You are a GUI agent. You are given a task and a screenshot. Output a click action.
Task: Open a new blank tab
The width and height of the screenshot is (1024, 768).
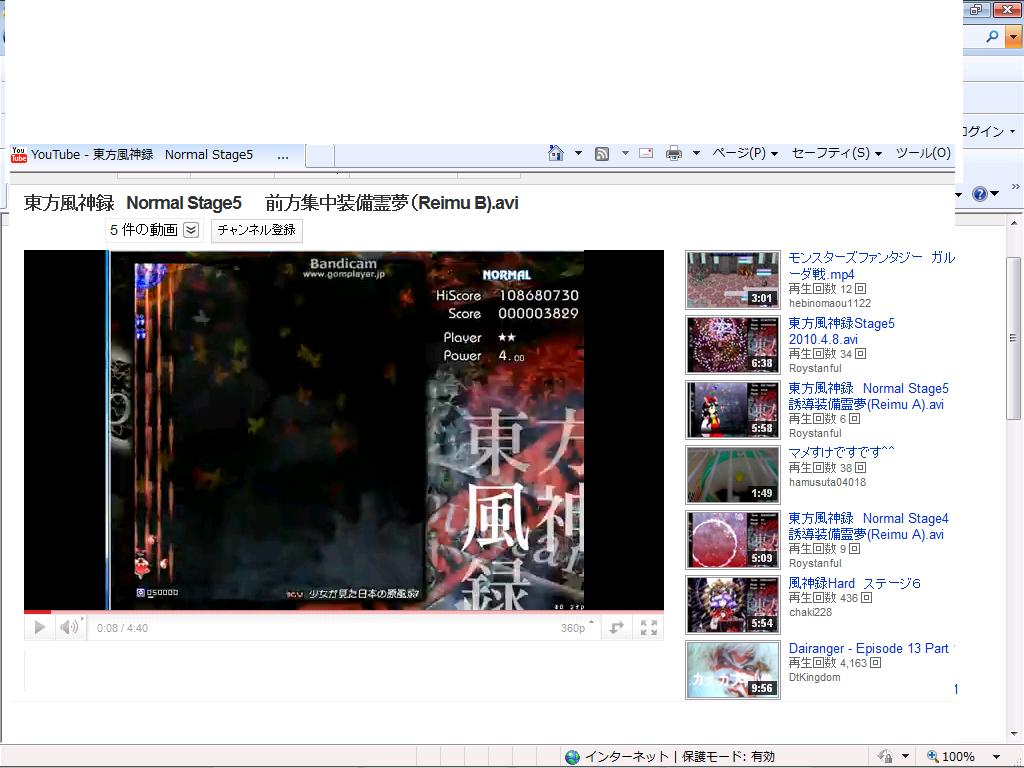pyautogui.click(x=320, y=156)
